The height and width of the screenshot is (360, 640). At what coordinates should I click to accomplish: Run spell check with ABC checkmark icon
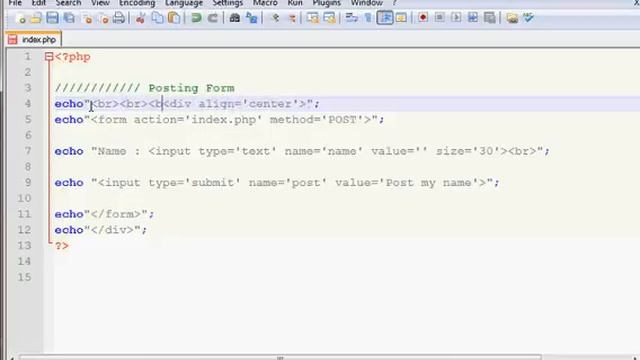click(529, 18)
